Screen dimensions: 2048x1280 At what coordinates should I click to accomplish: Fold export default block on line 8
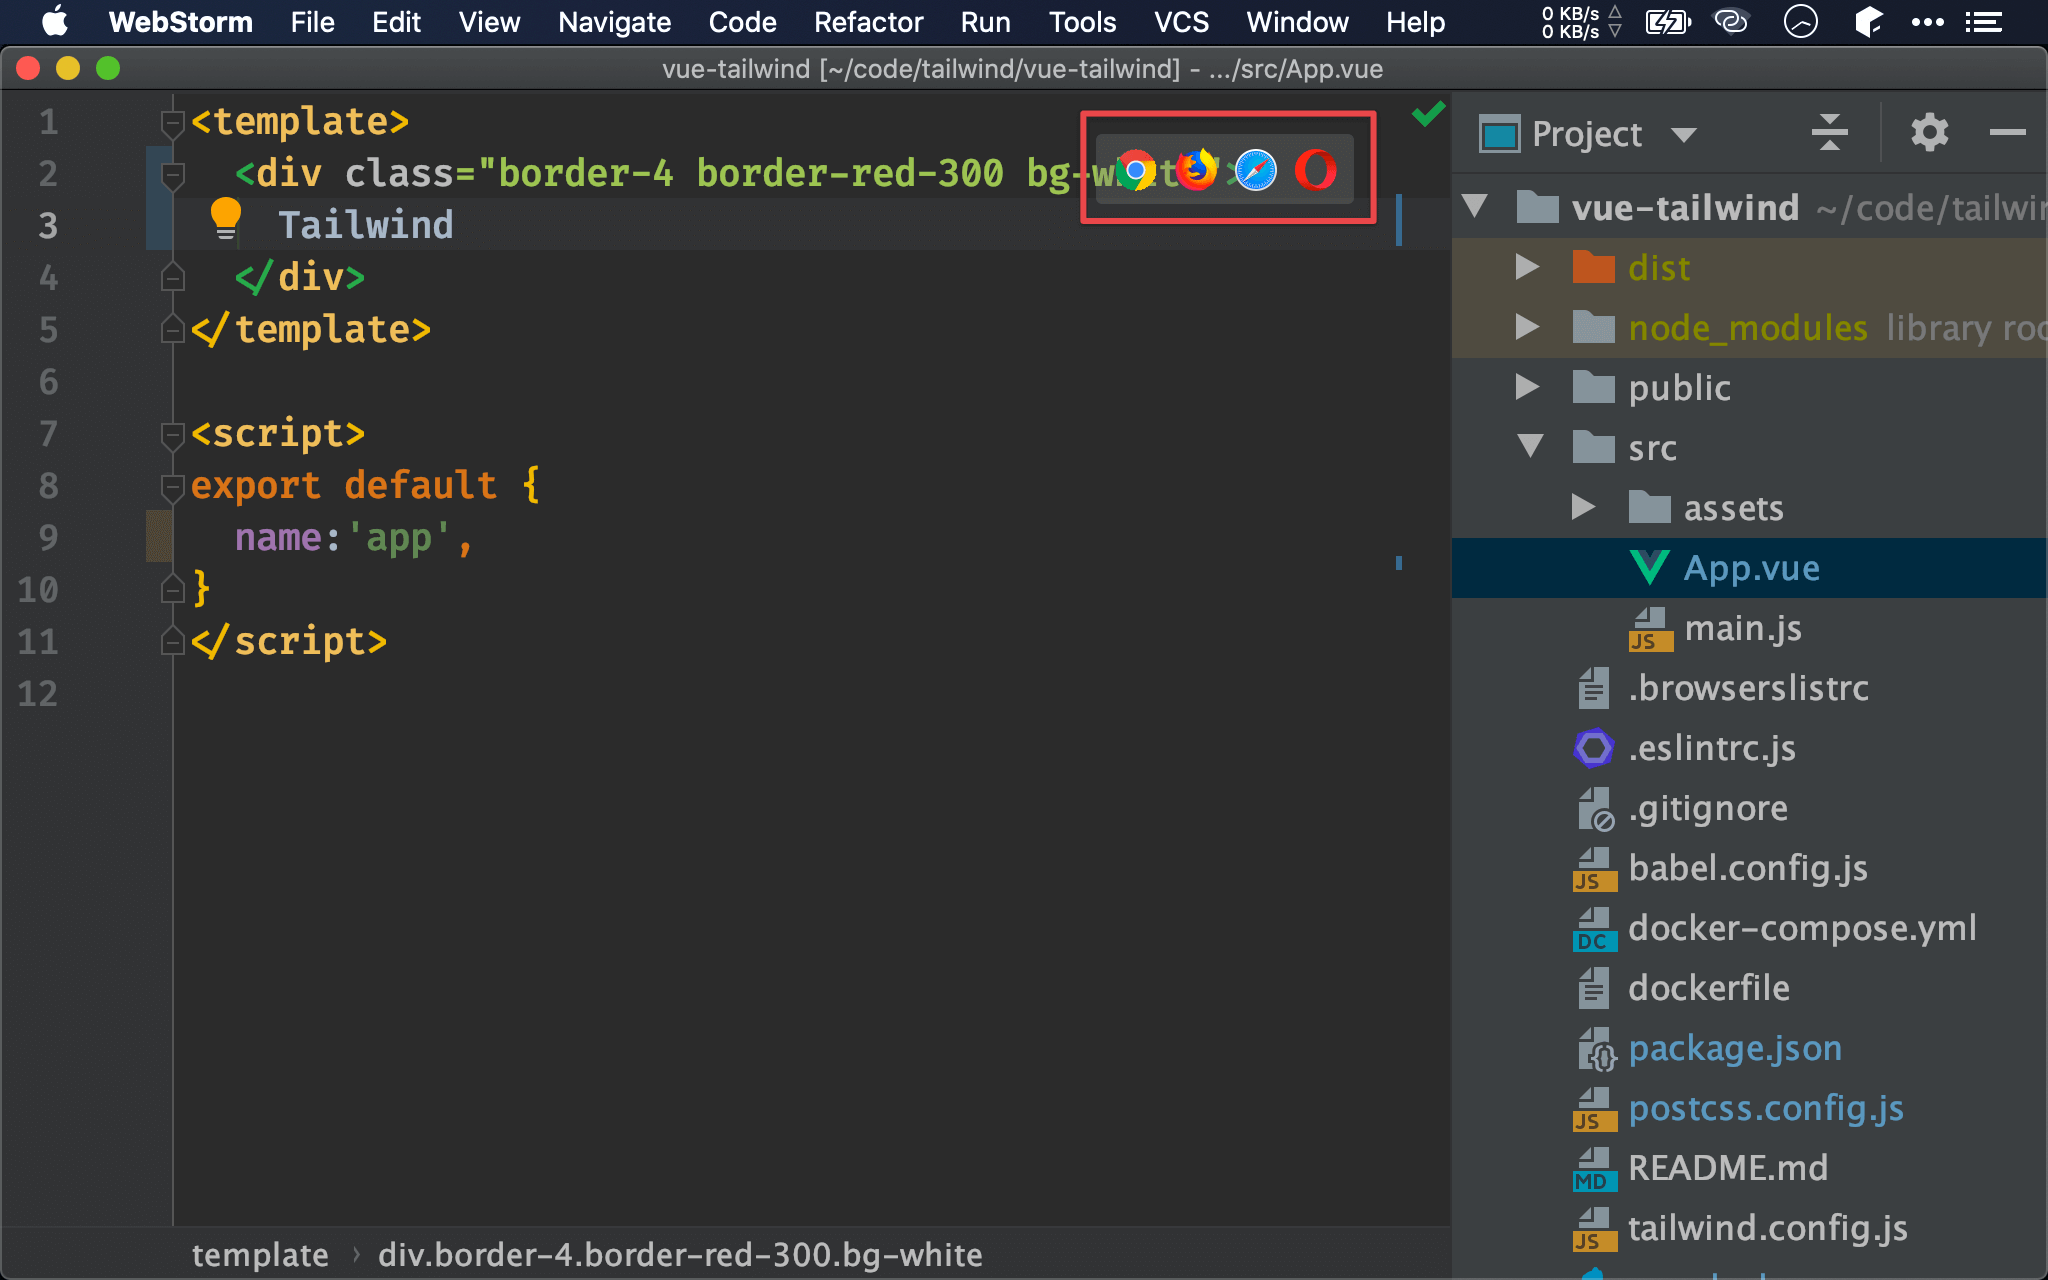(173, 486)
